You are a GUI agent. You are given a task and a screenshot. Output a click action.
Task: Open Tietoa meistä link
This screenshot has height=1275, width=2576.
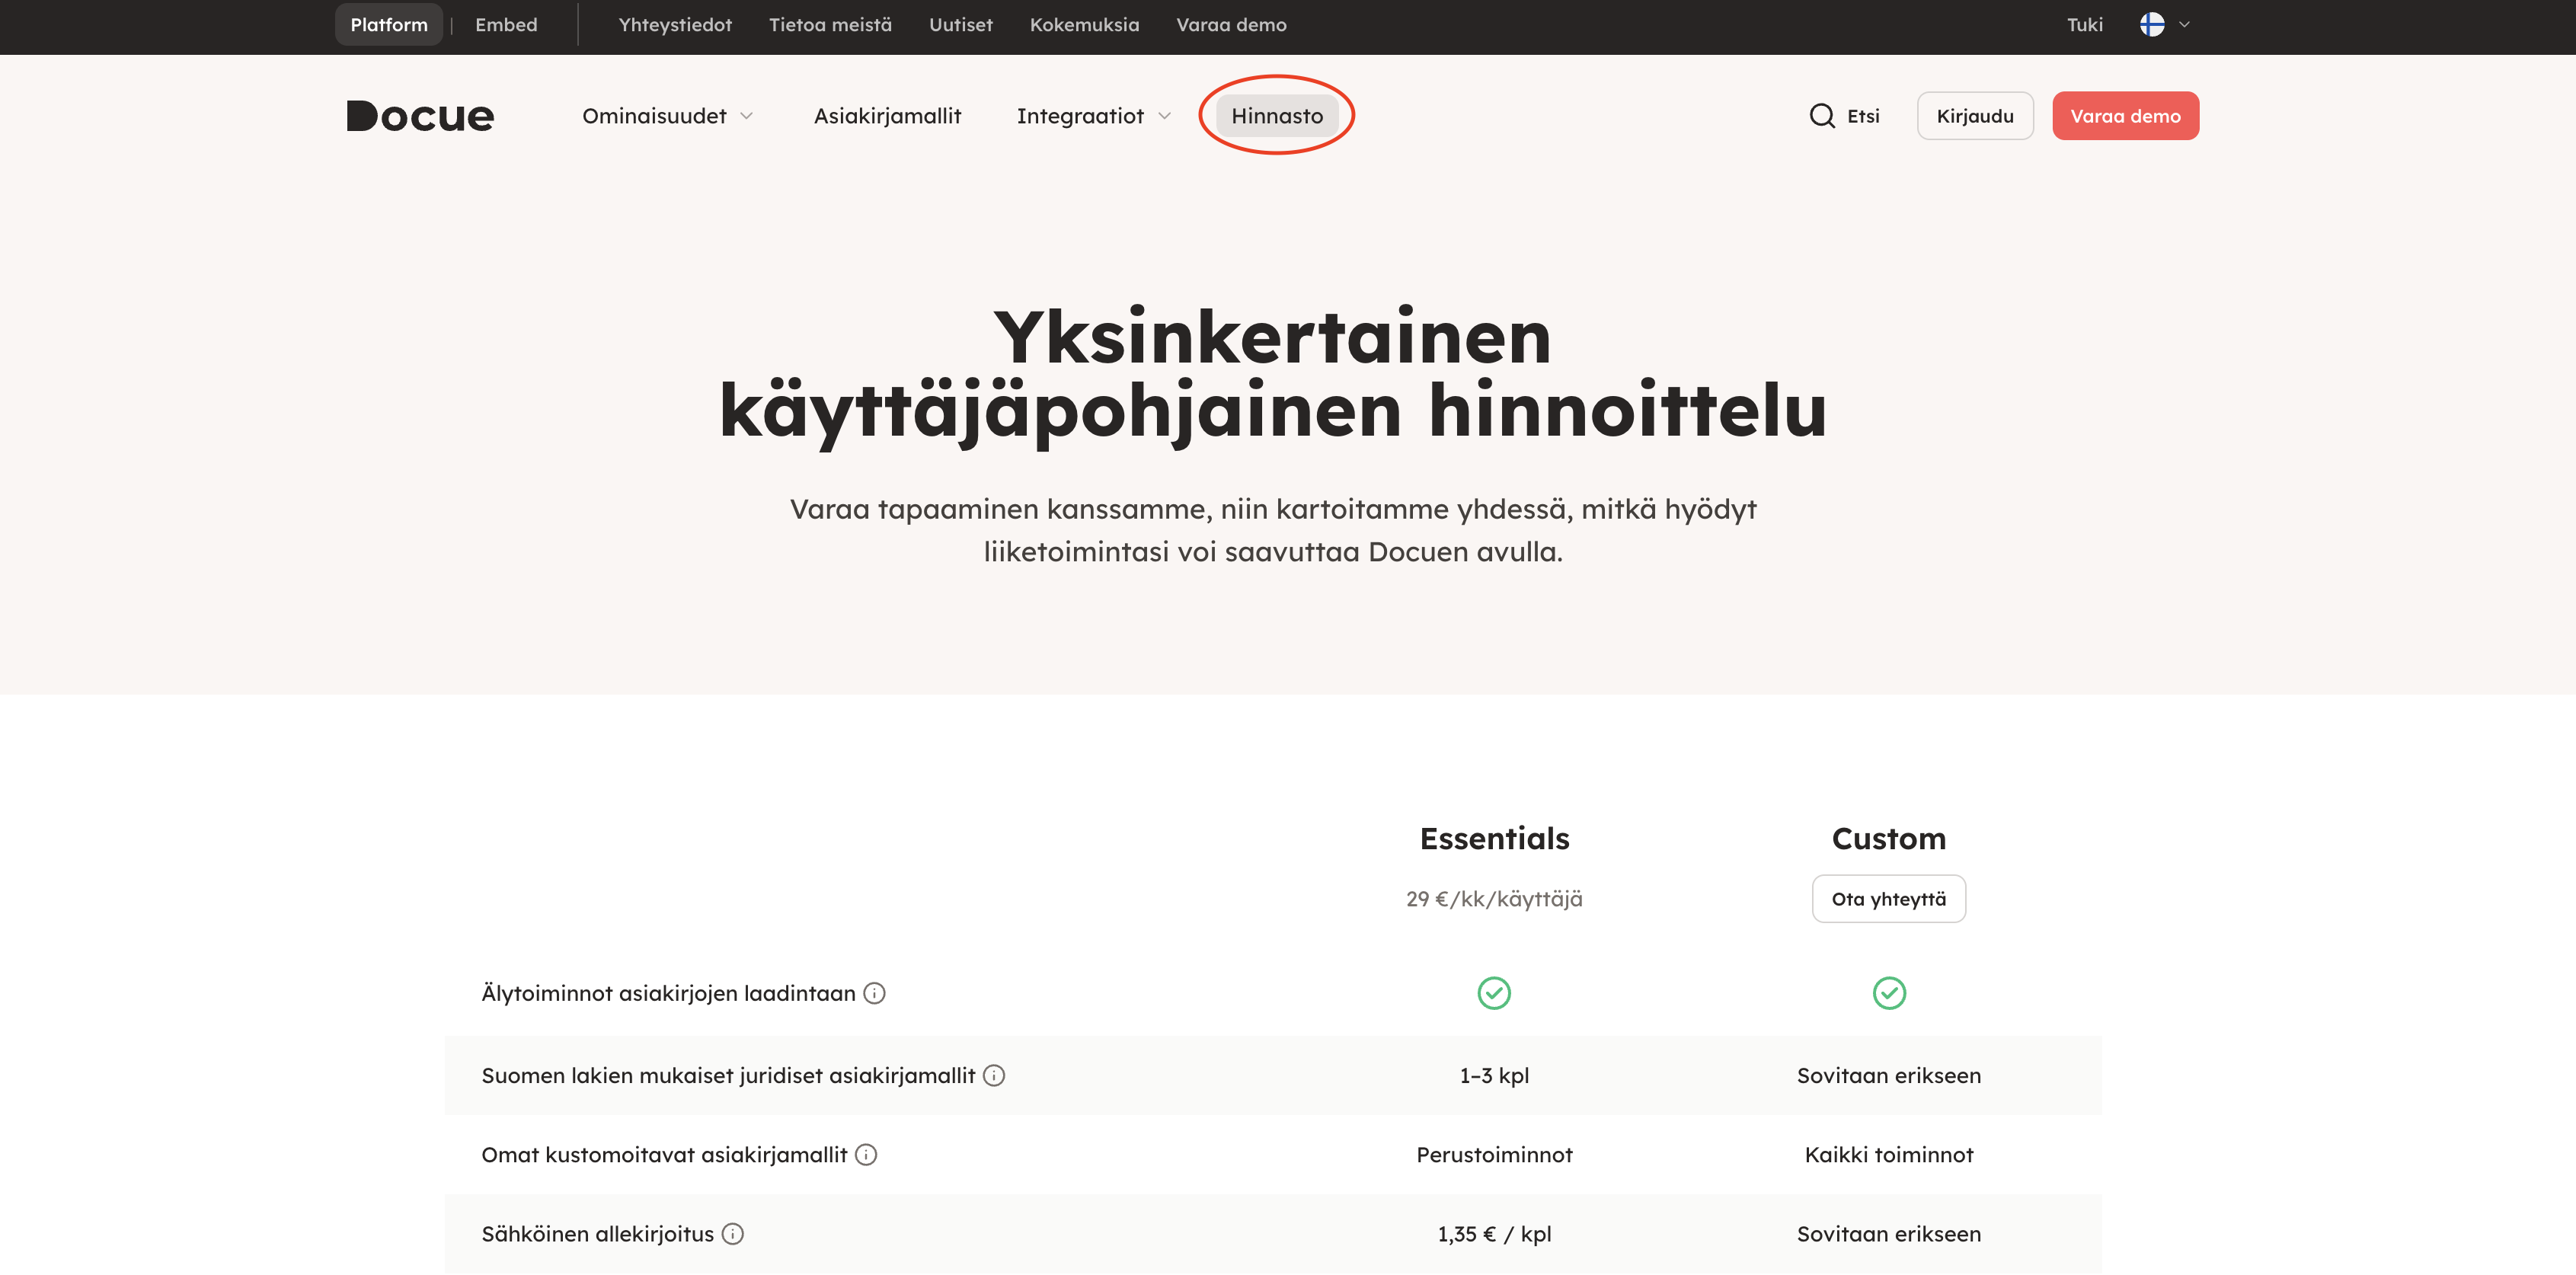pos(830,25)
